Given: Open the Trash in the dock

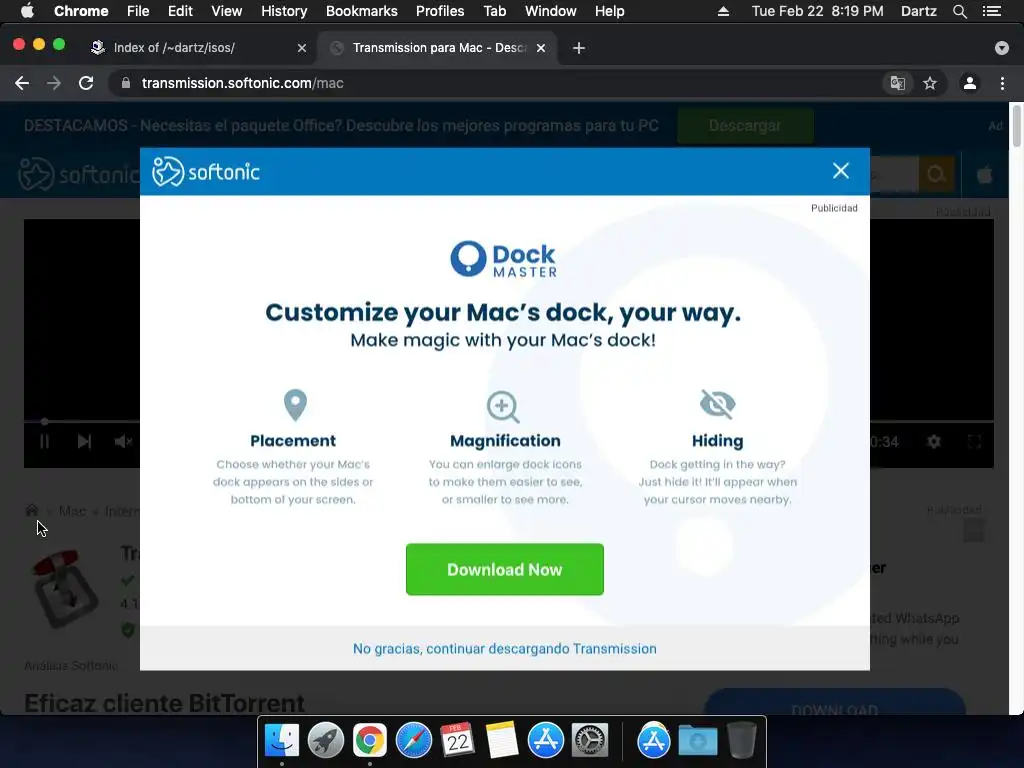Looking at the screenshot, I should point(742,741).
